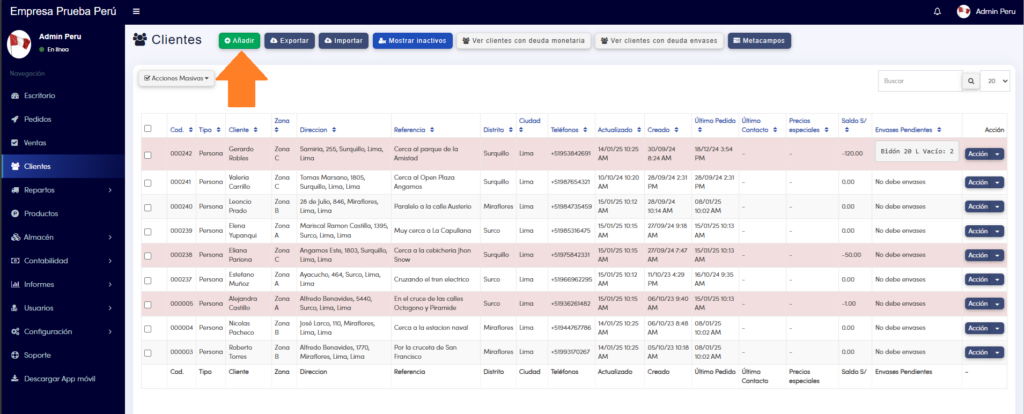Screen dimensions: 1024x414
Task: Check the Estefano Muñoz row checkbox
Action: point(148,280)
